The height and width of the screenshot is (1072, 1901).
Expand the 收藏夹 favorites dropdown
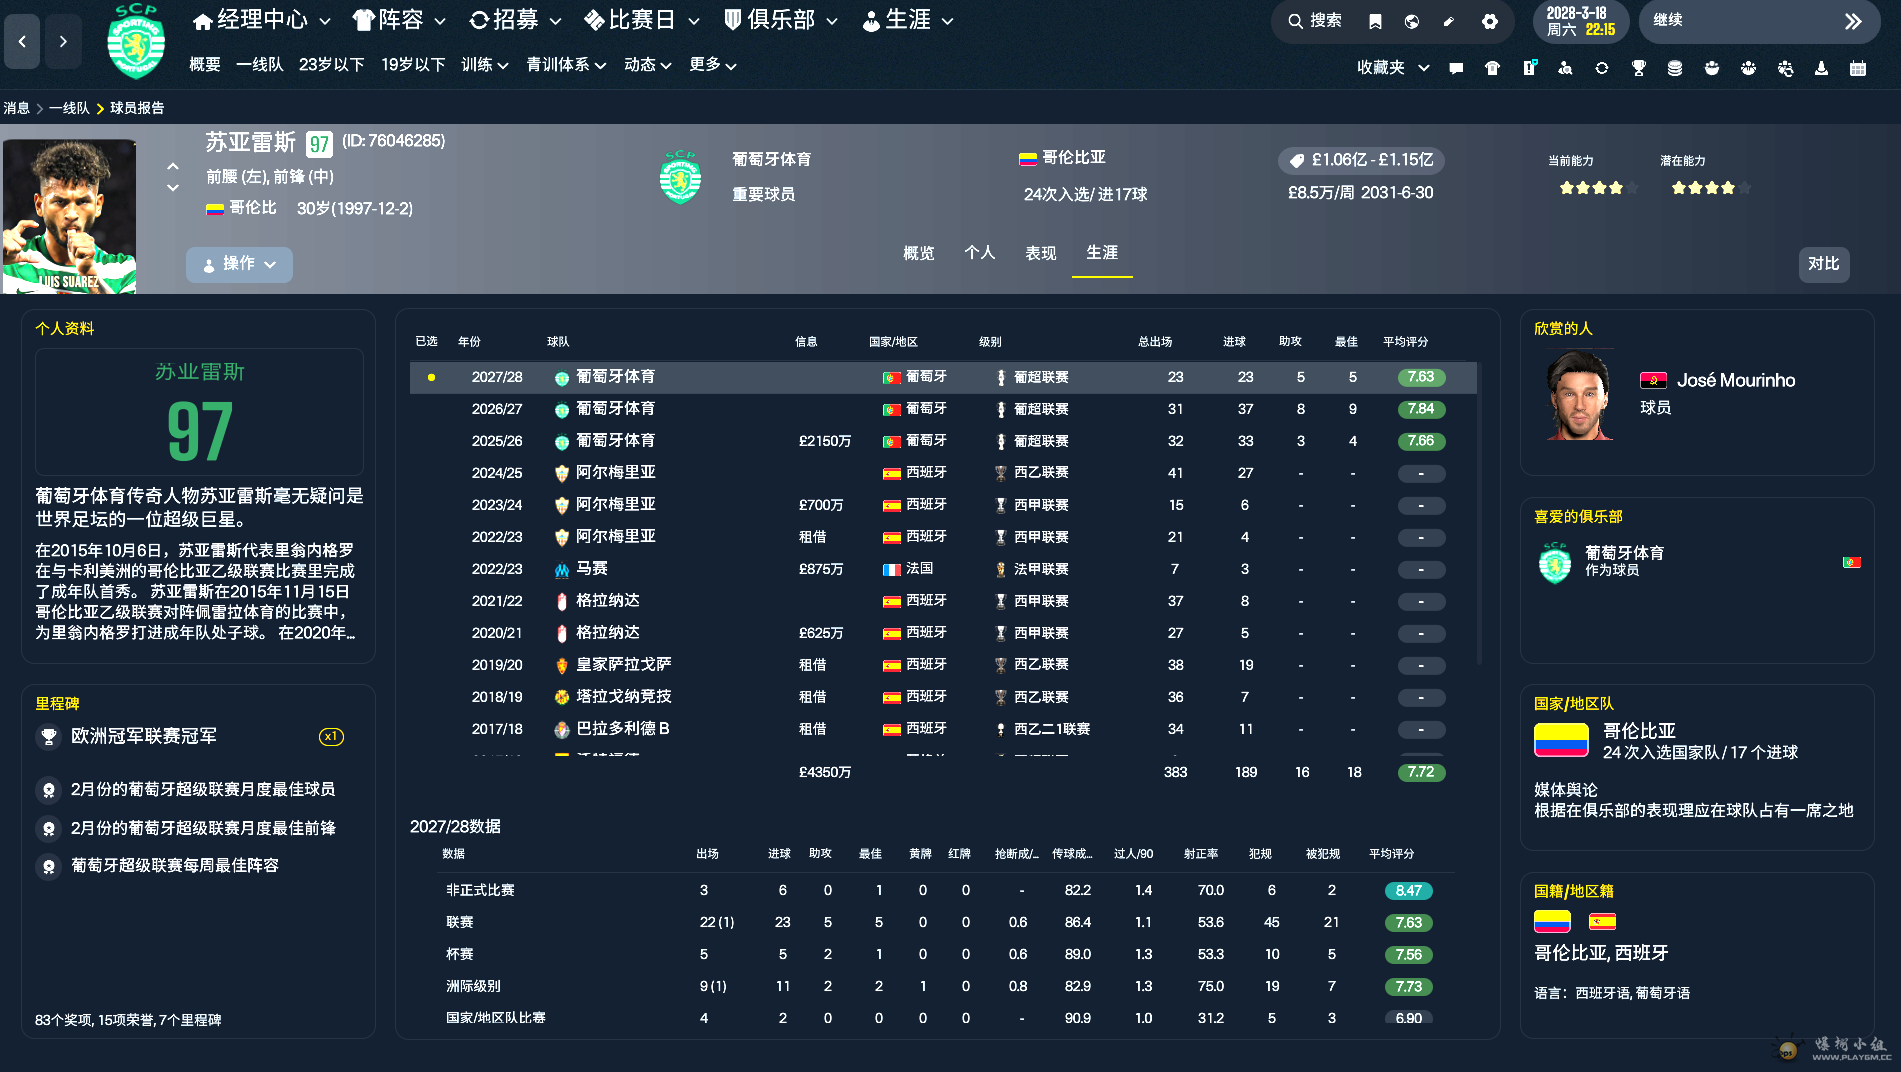pos(1393,68)
